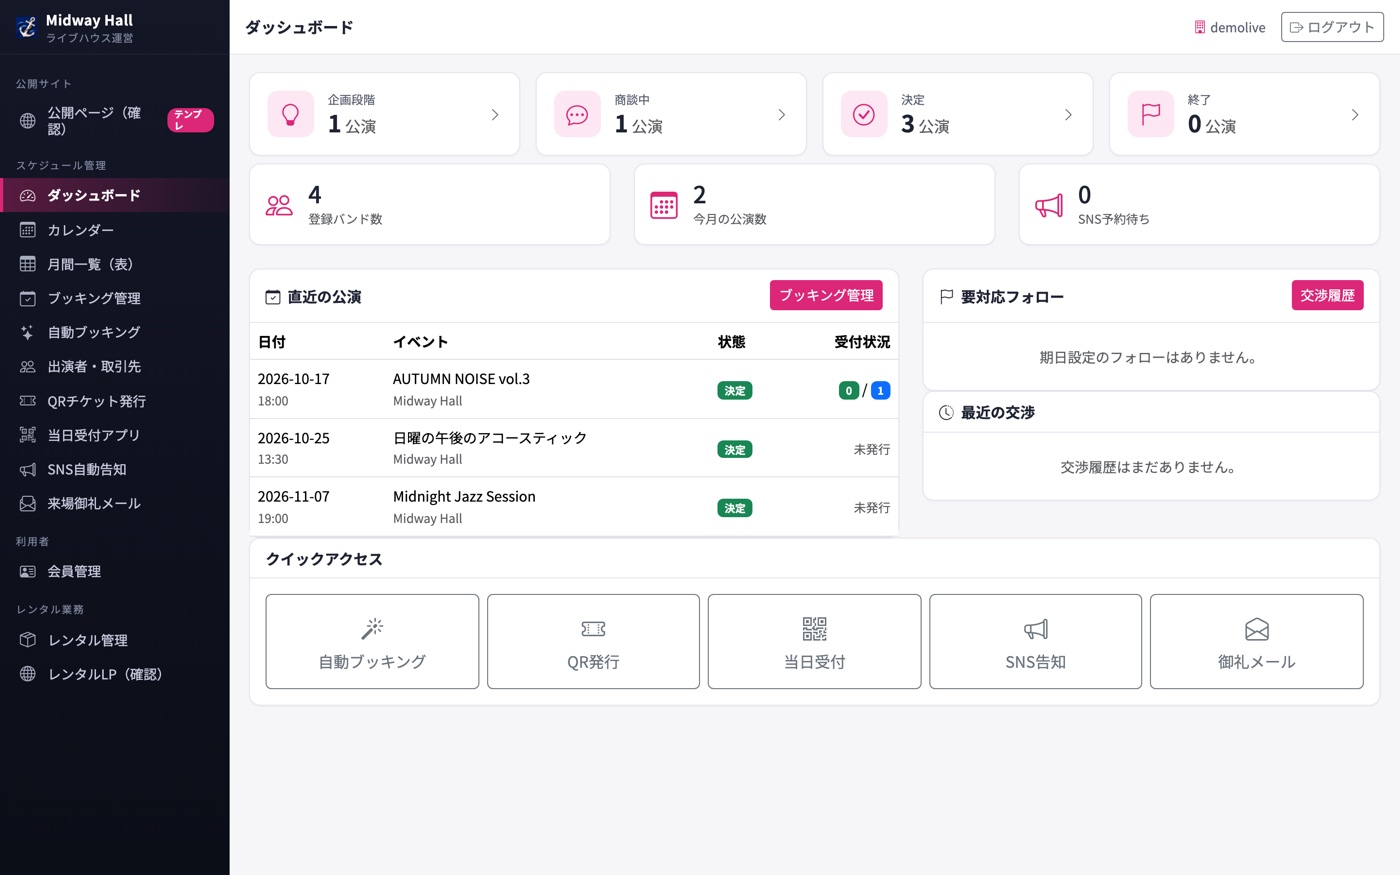Click the calendar icon beside 今月の公演数
Screen dimensions: 1400x875
664,205
